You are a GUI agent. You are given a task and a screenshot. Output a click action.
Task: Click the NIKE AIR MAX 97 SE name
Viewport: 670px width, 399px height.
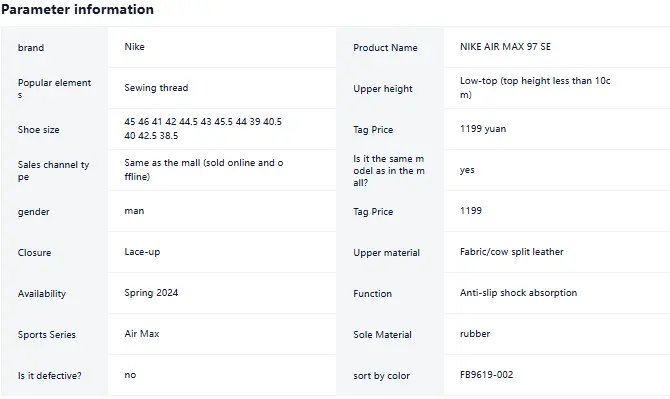tap(505, 47)
